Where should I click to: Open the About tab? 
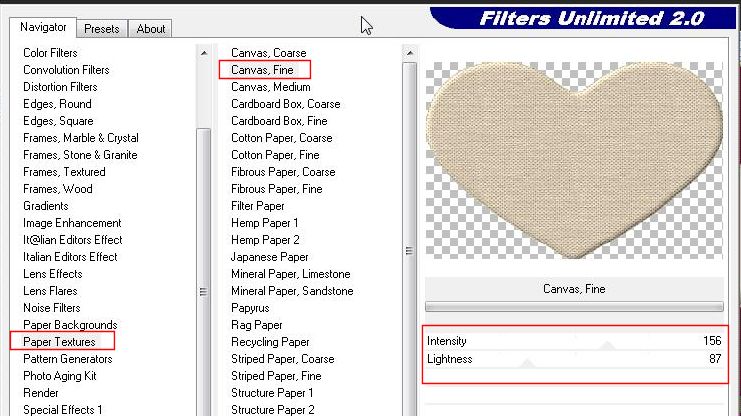coord(151,29)
